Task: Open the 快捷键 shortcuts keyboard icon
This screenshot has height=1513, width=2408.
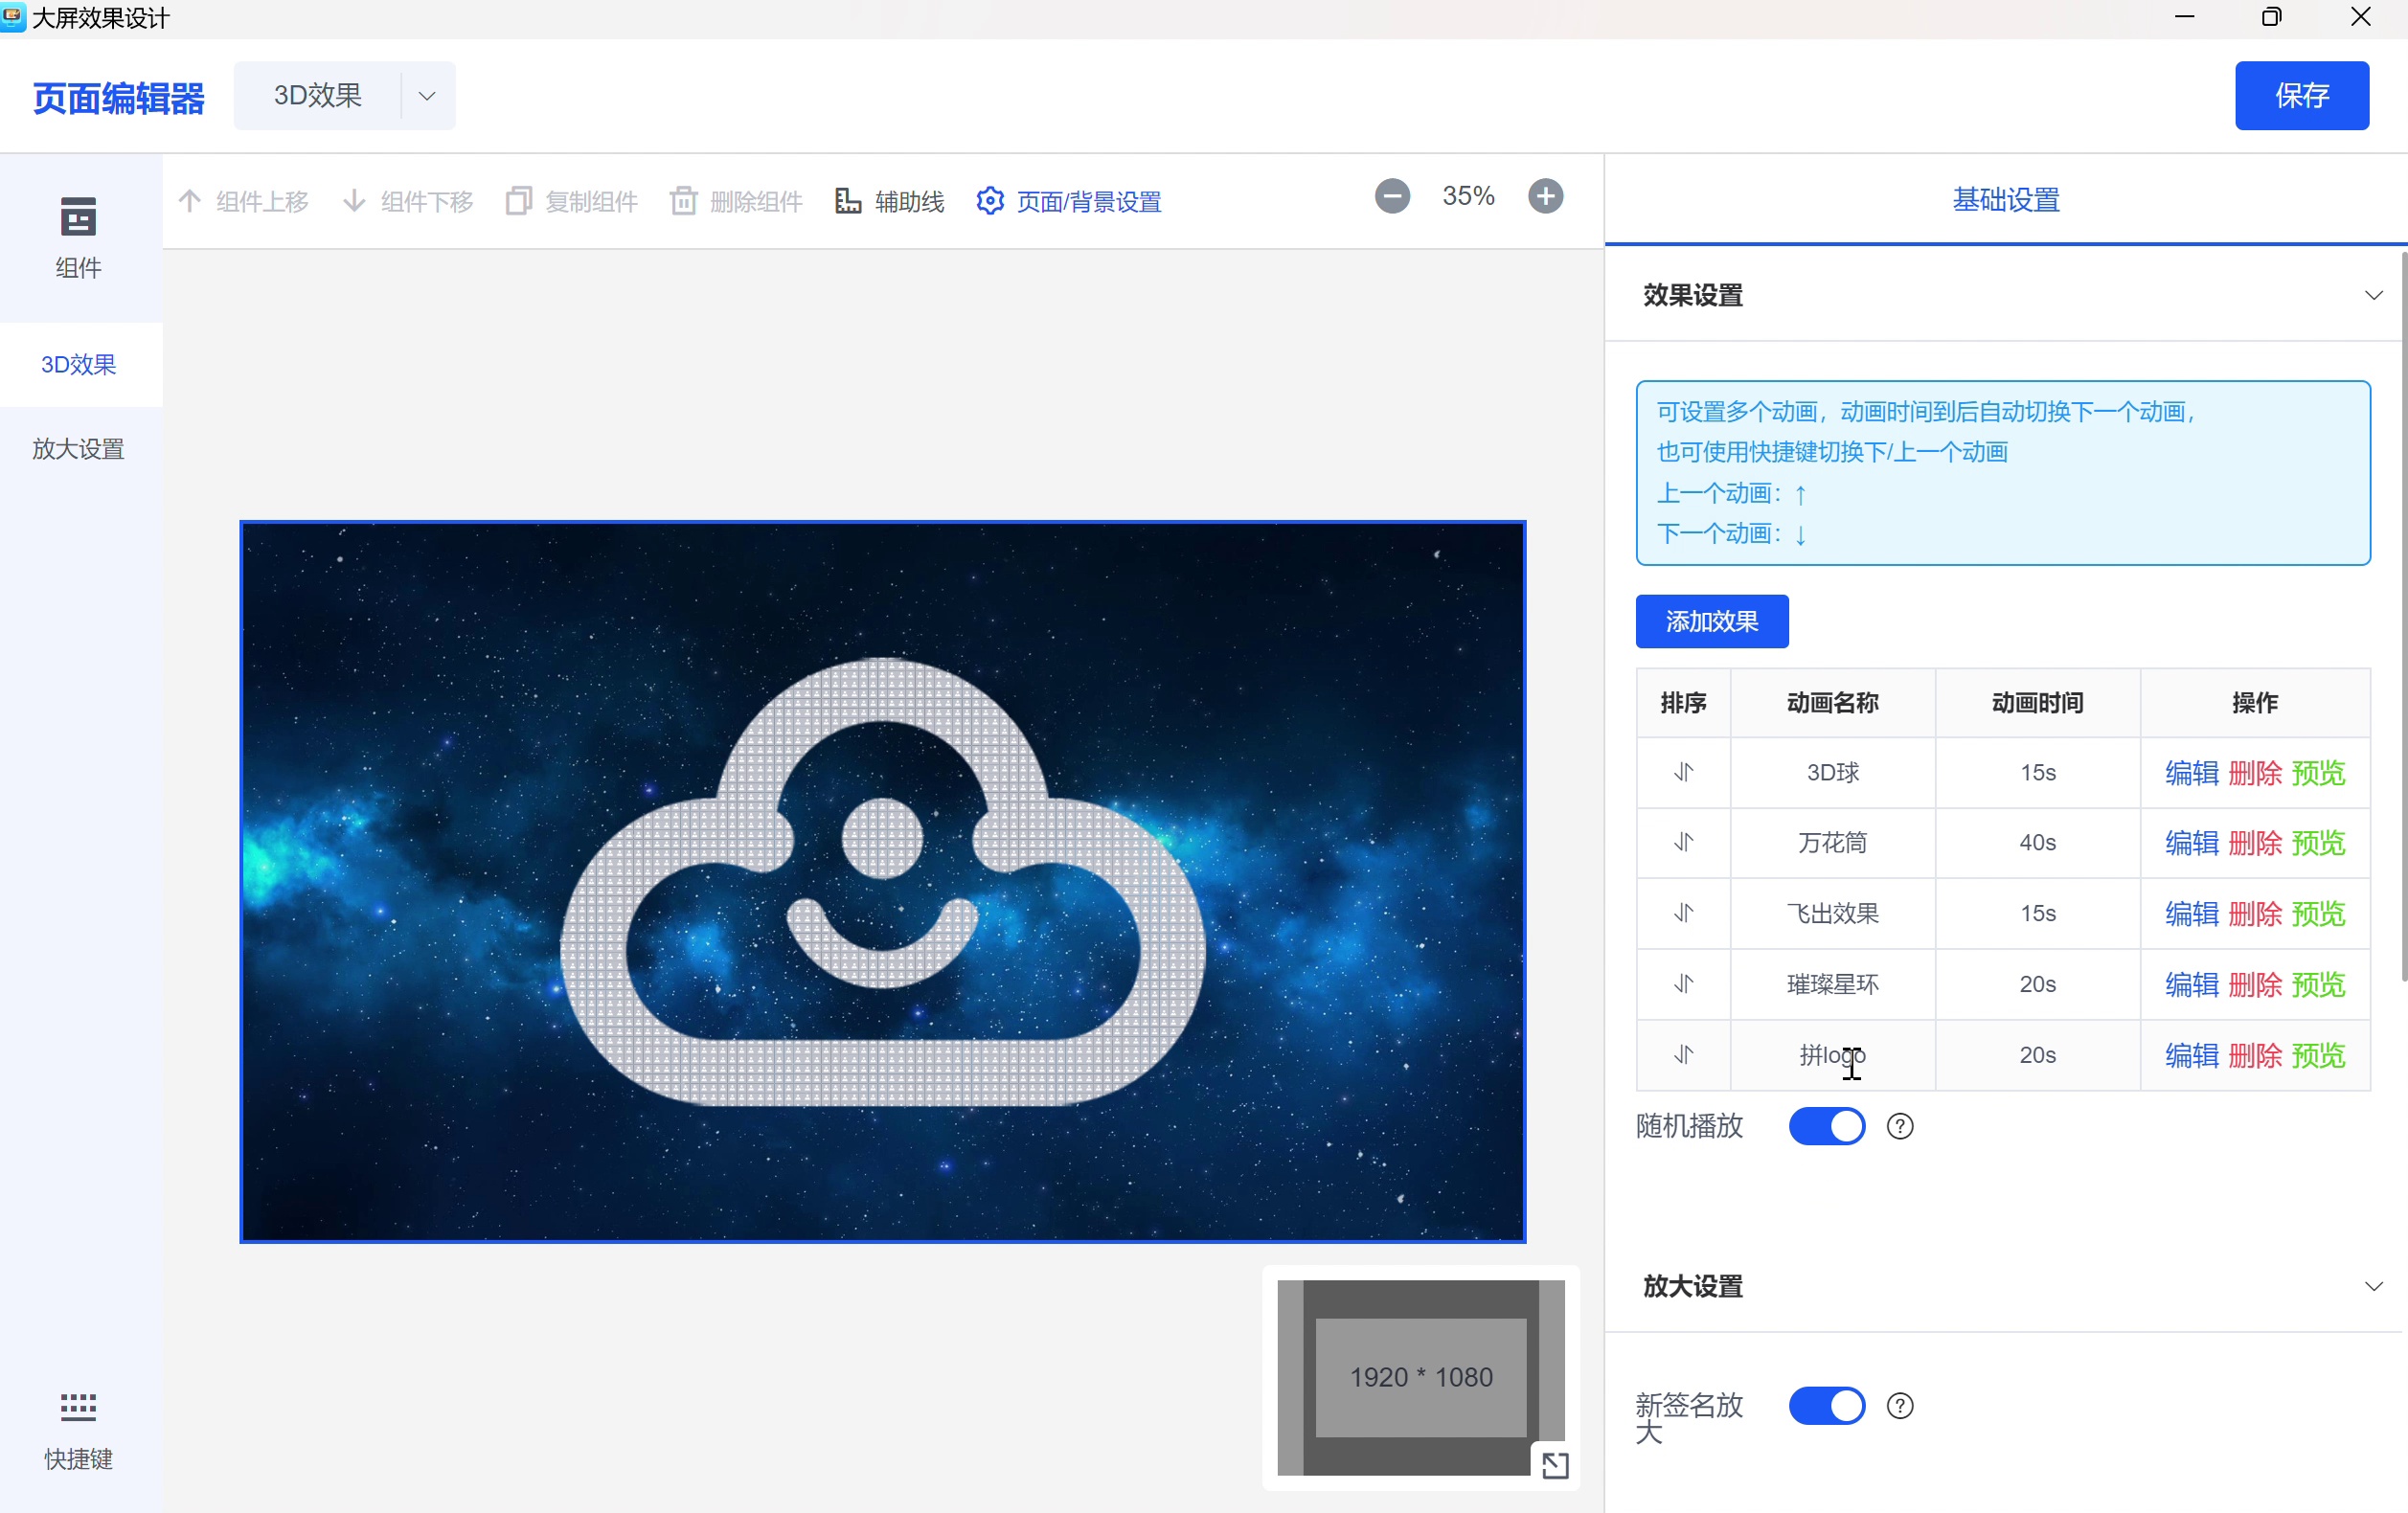Action: 78,1406
